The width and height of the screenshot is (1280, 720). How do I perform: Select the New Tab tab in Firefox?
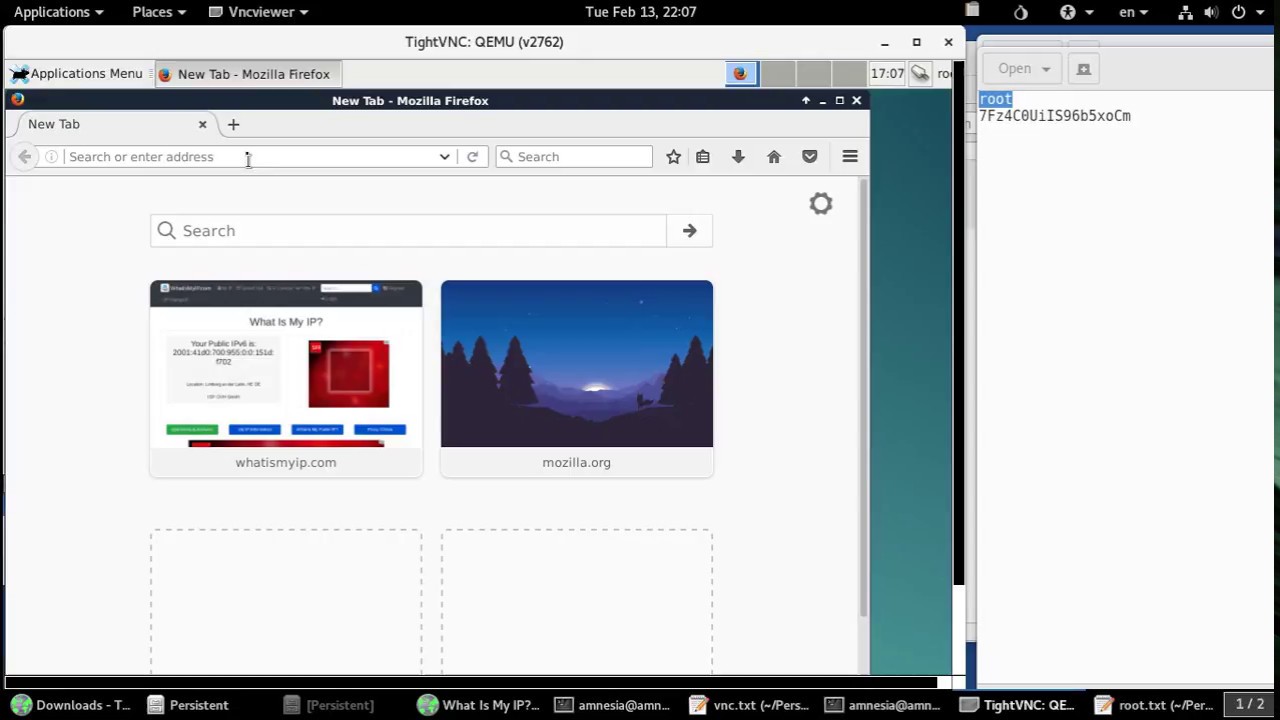point(110,124)
